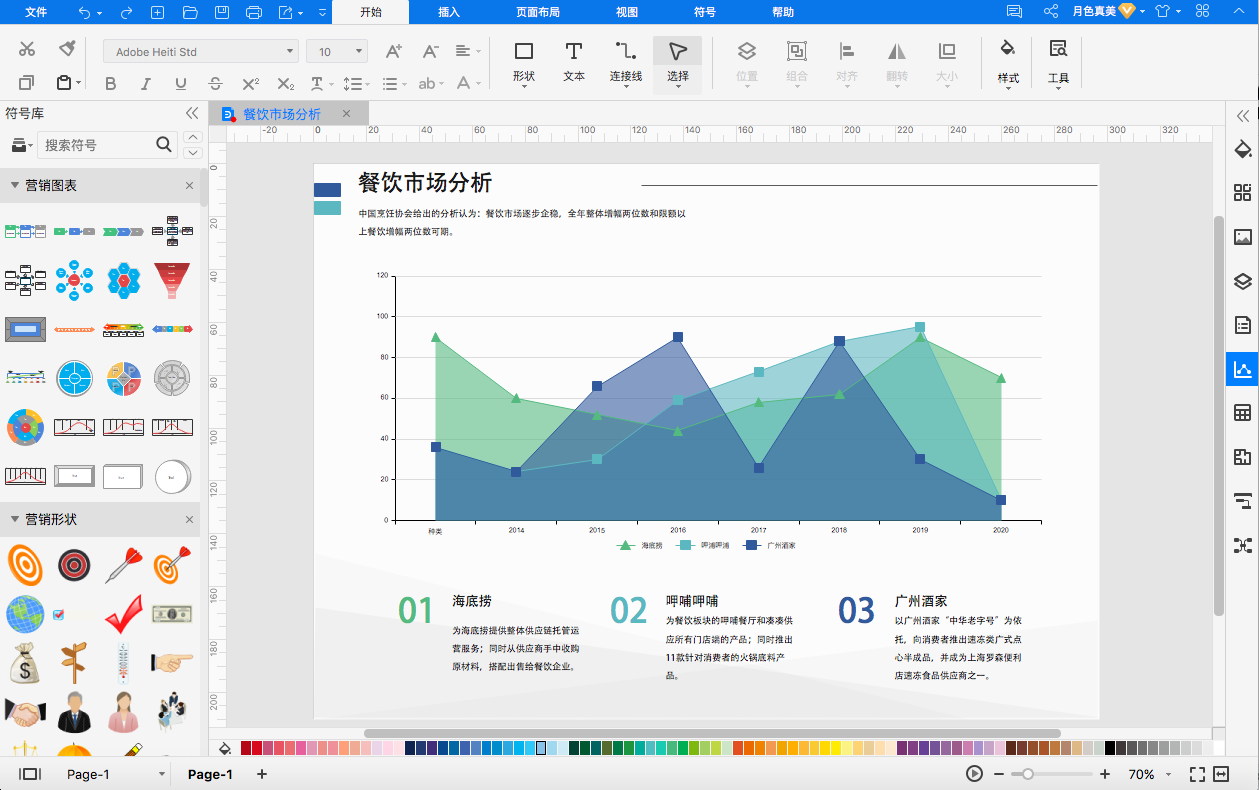The width and height of the screenshot is (1259, 790).
Task: Switch to the 页面布局 tab
Action: [538, 12]
